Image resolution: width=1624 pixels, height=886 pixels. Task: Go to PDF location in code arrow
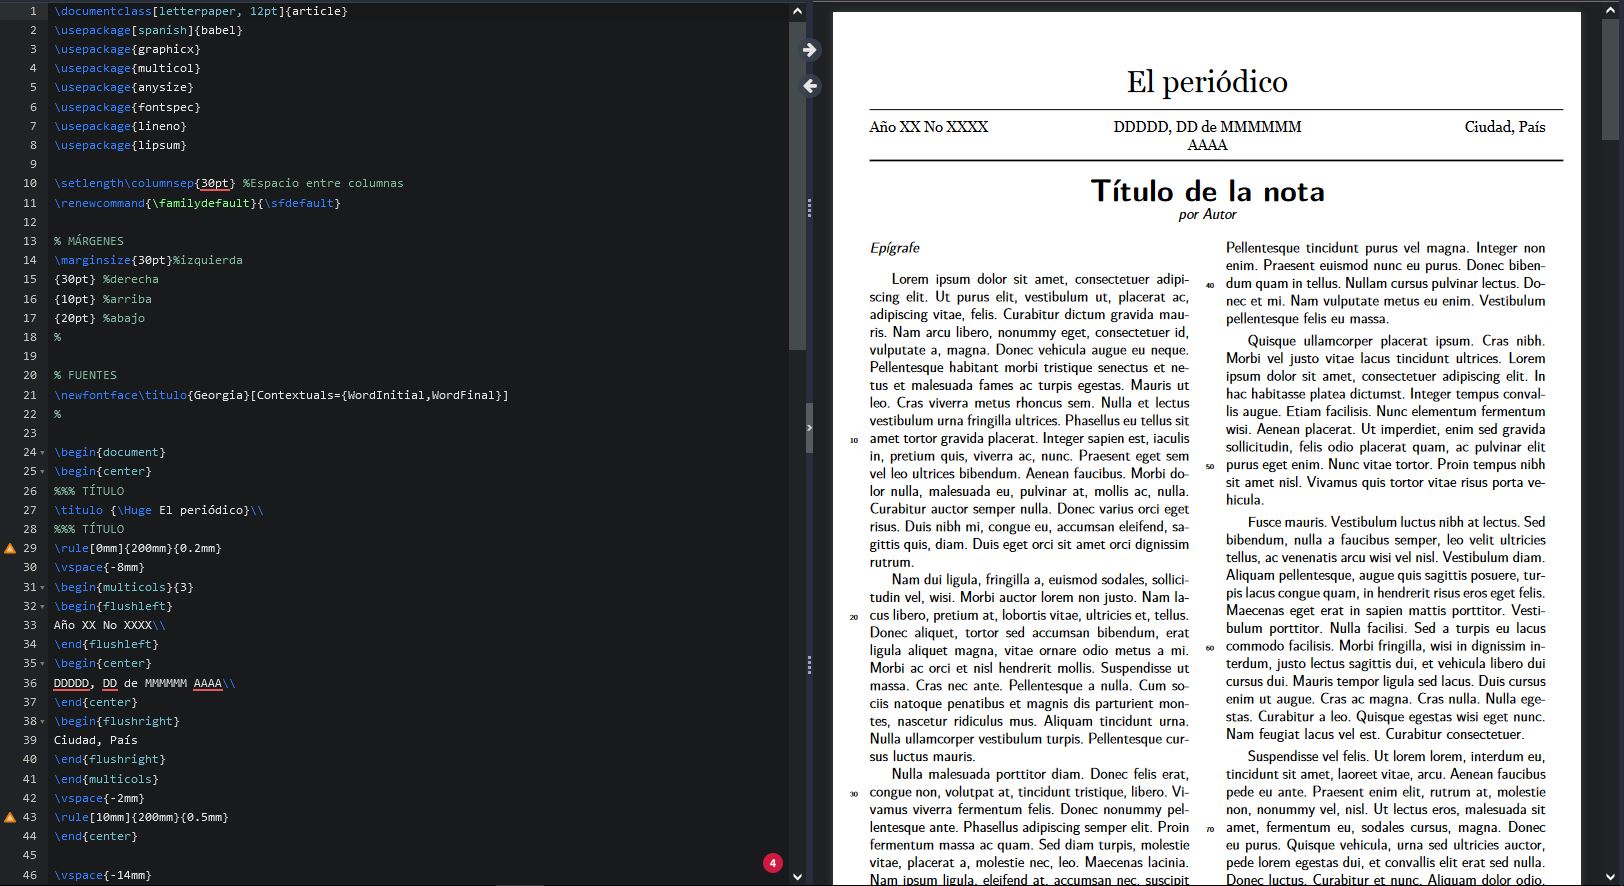point(810,86)
